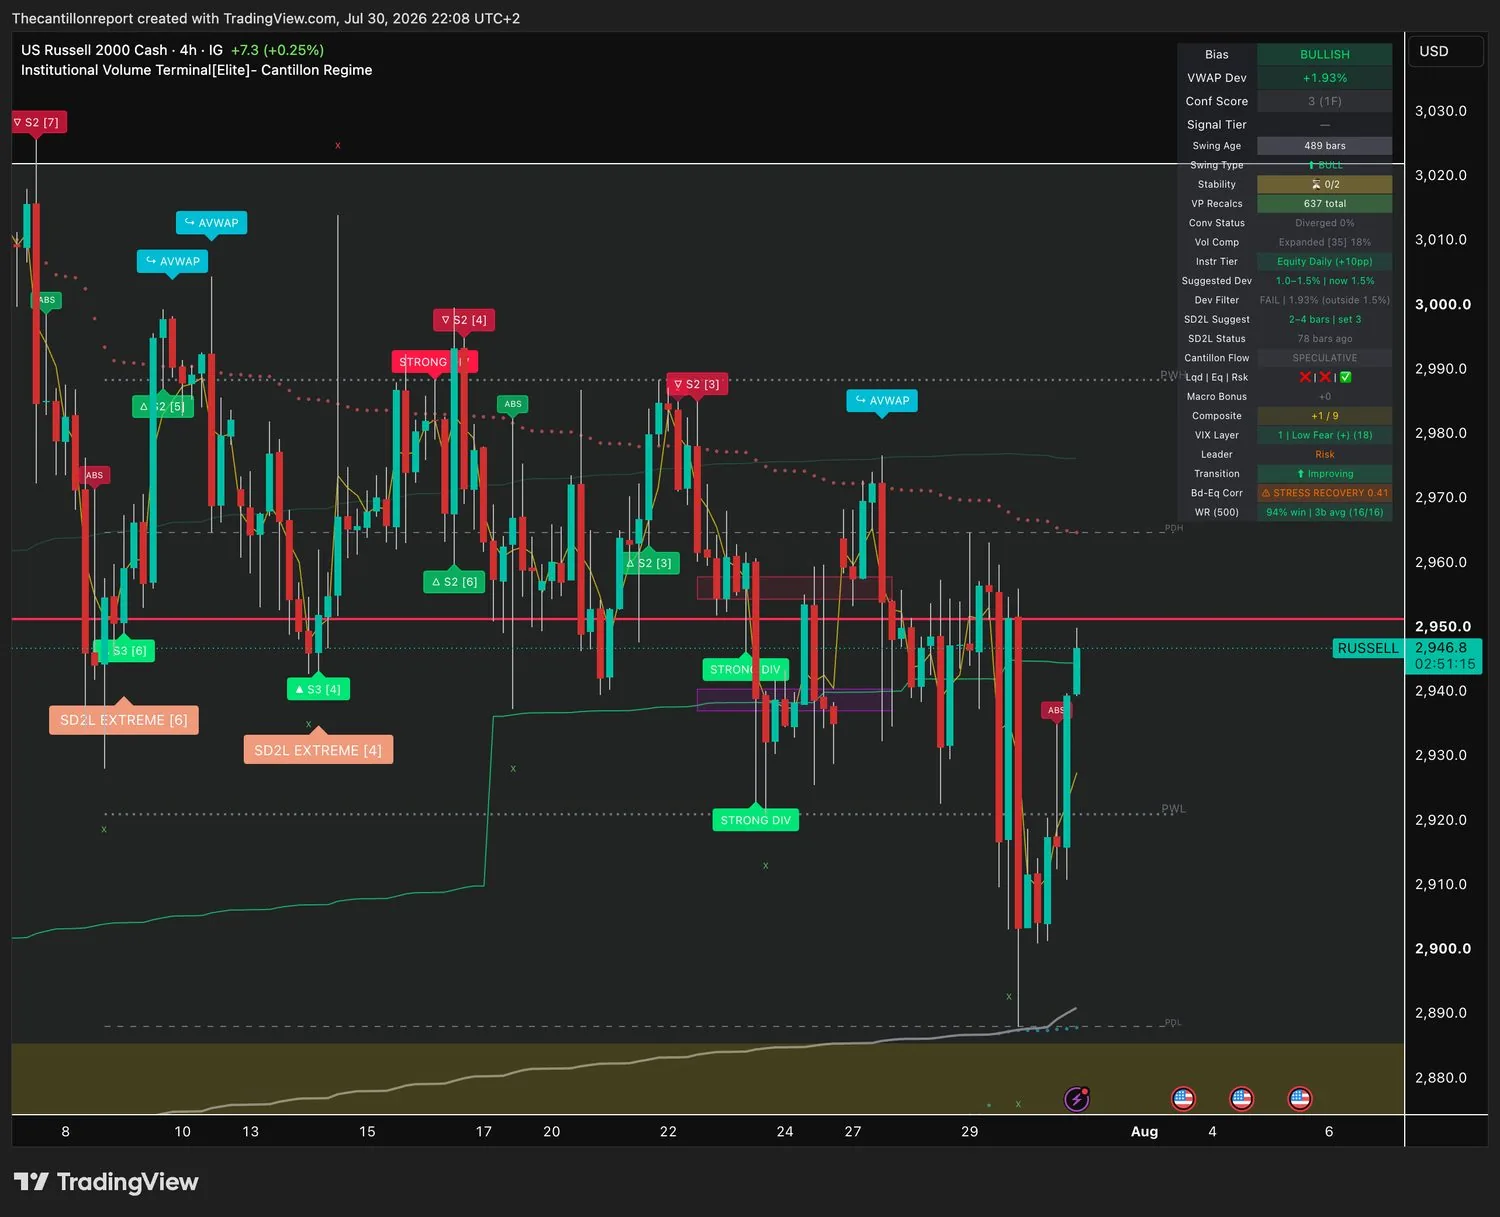Click the STRESS RECOVERY 0.41 cell
Screen dimensions: 1500x1217
pyautogui.click(x=1324, y=493)
